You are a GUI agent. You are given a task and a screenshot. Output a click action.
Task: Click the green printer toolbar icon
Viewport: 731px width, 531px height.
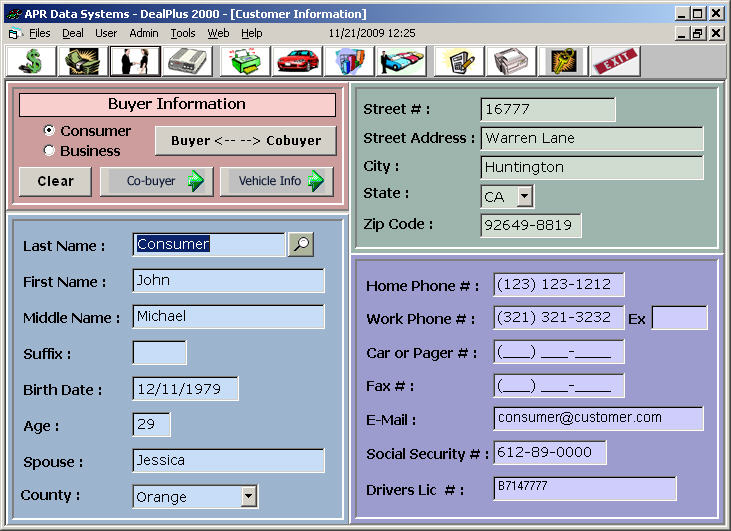245,61
